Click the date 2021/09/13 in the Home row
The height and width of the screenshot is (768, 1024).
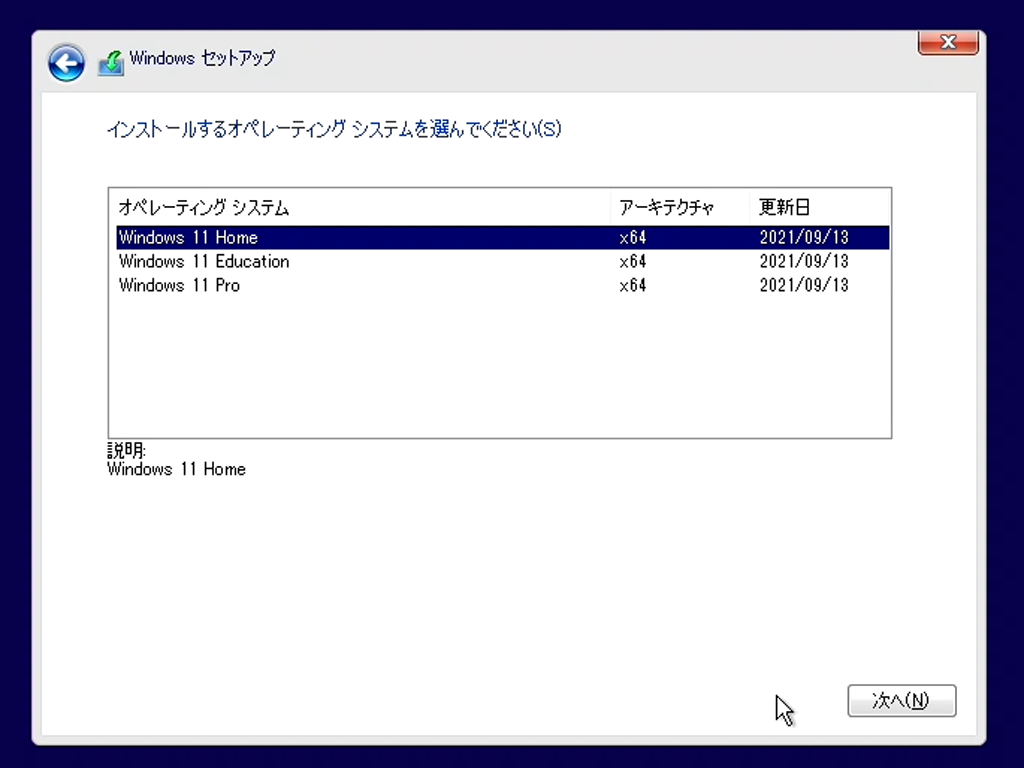click(x=804, y=237)
